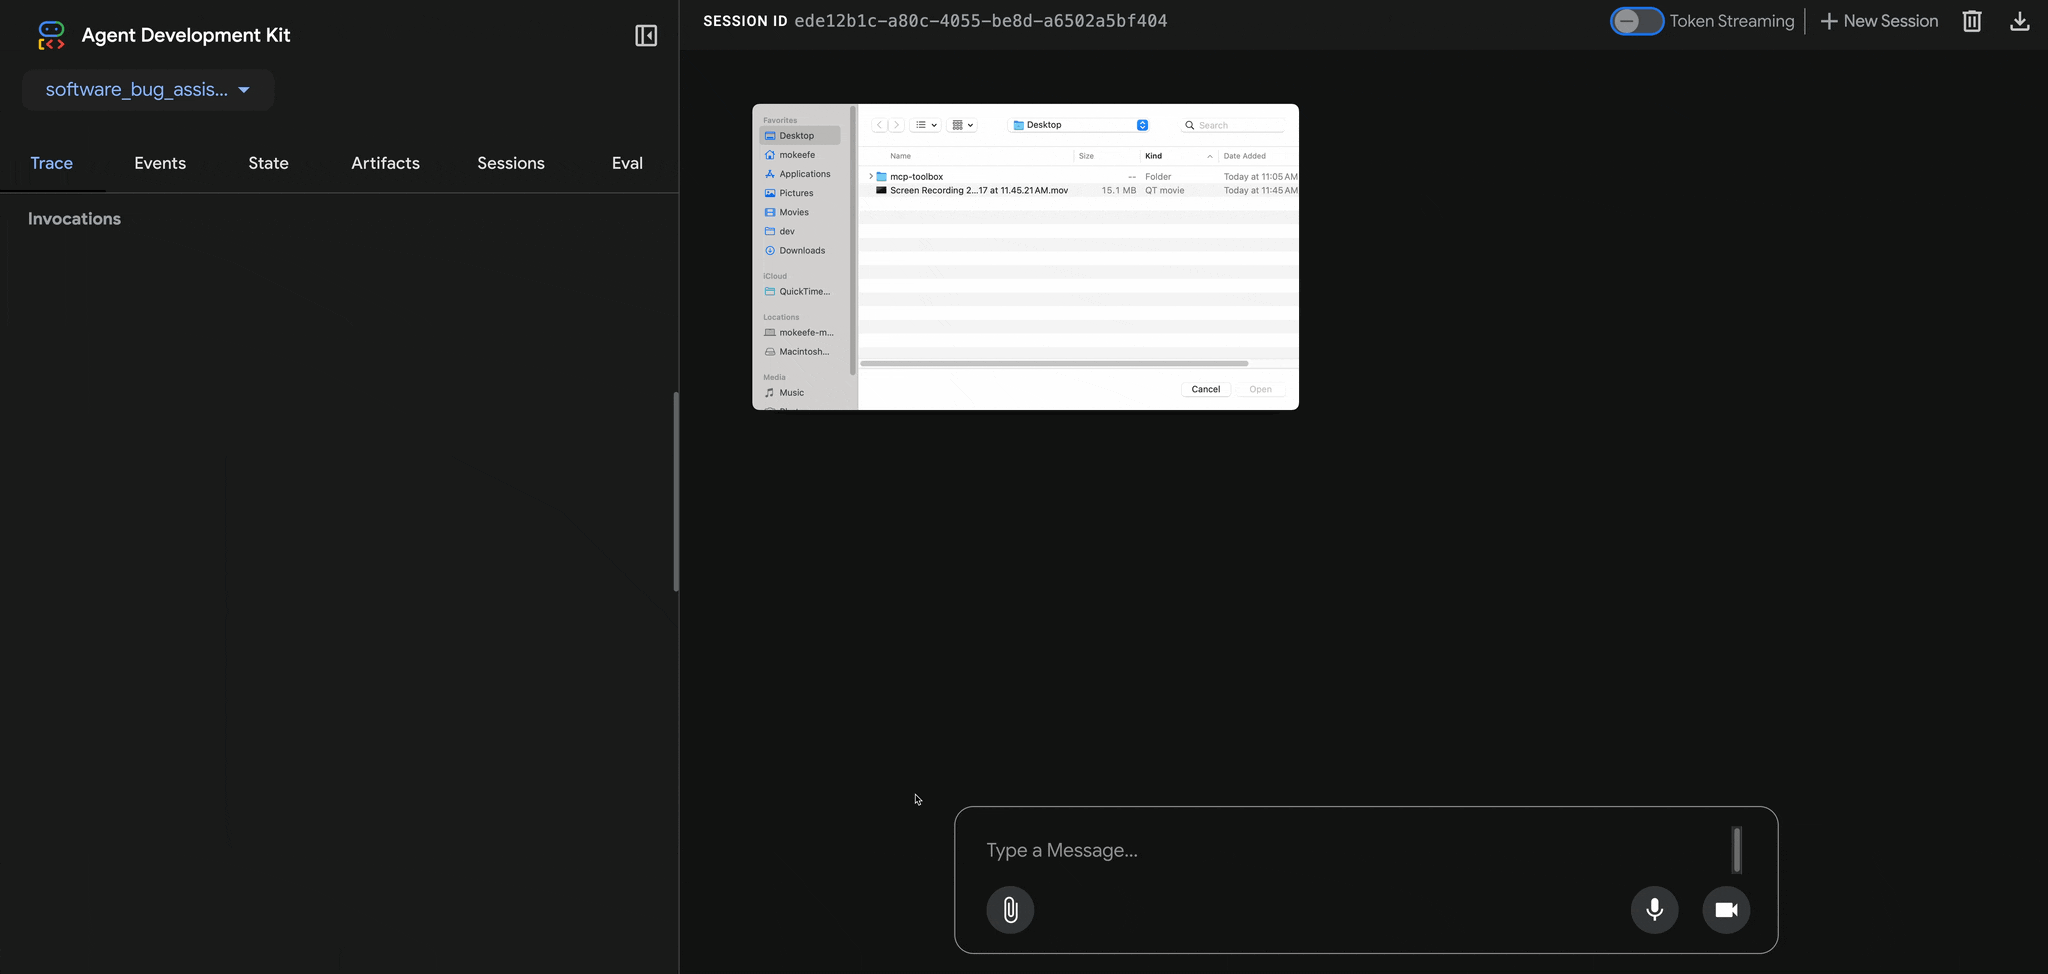This screenshot has height=974, width=2048.
Task: Go back in the file dialog
Action: click(879, 125)
